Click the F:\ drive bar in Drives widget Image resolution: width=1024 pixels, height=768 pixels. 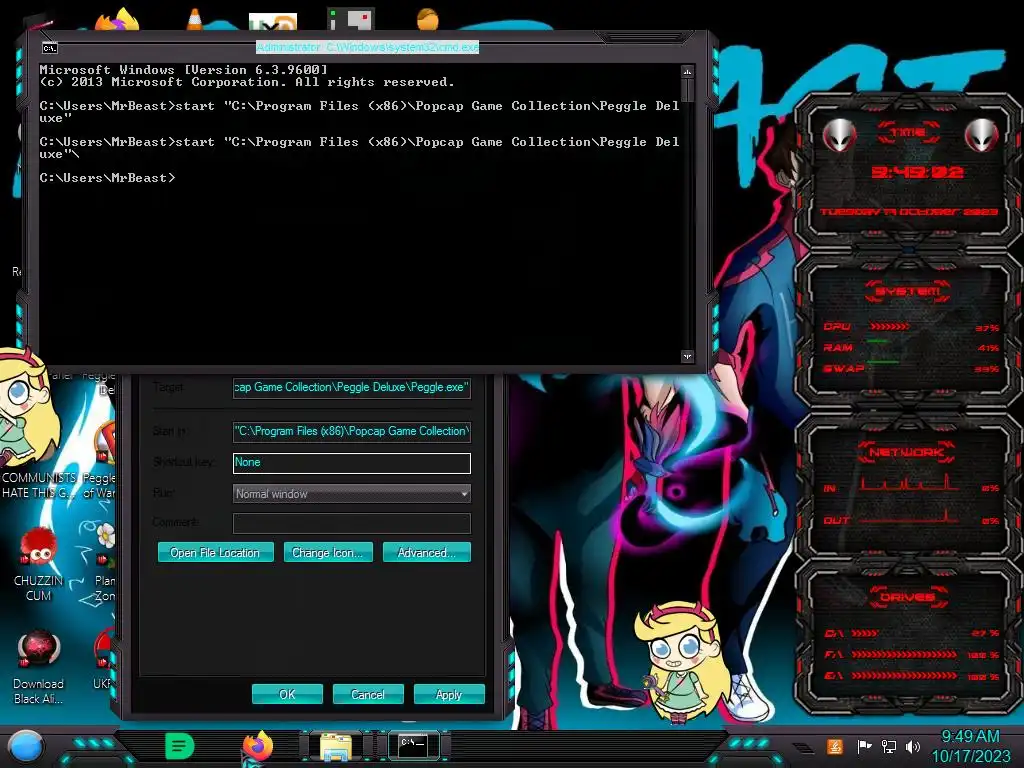pos(904,654)
